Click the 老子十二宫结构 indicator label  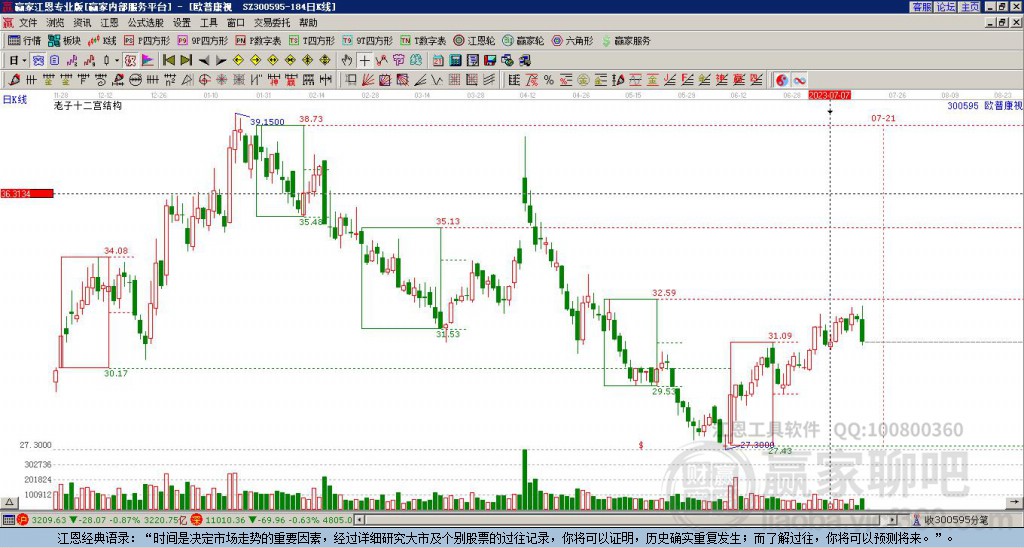(x=88, y=105)
